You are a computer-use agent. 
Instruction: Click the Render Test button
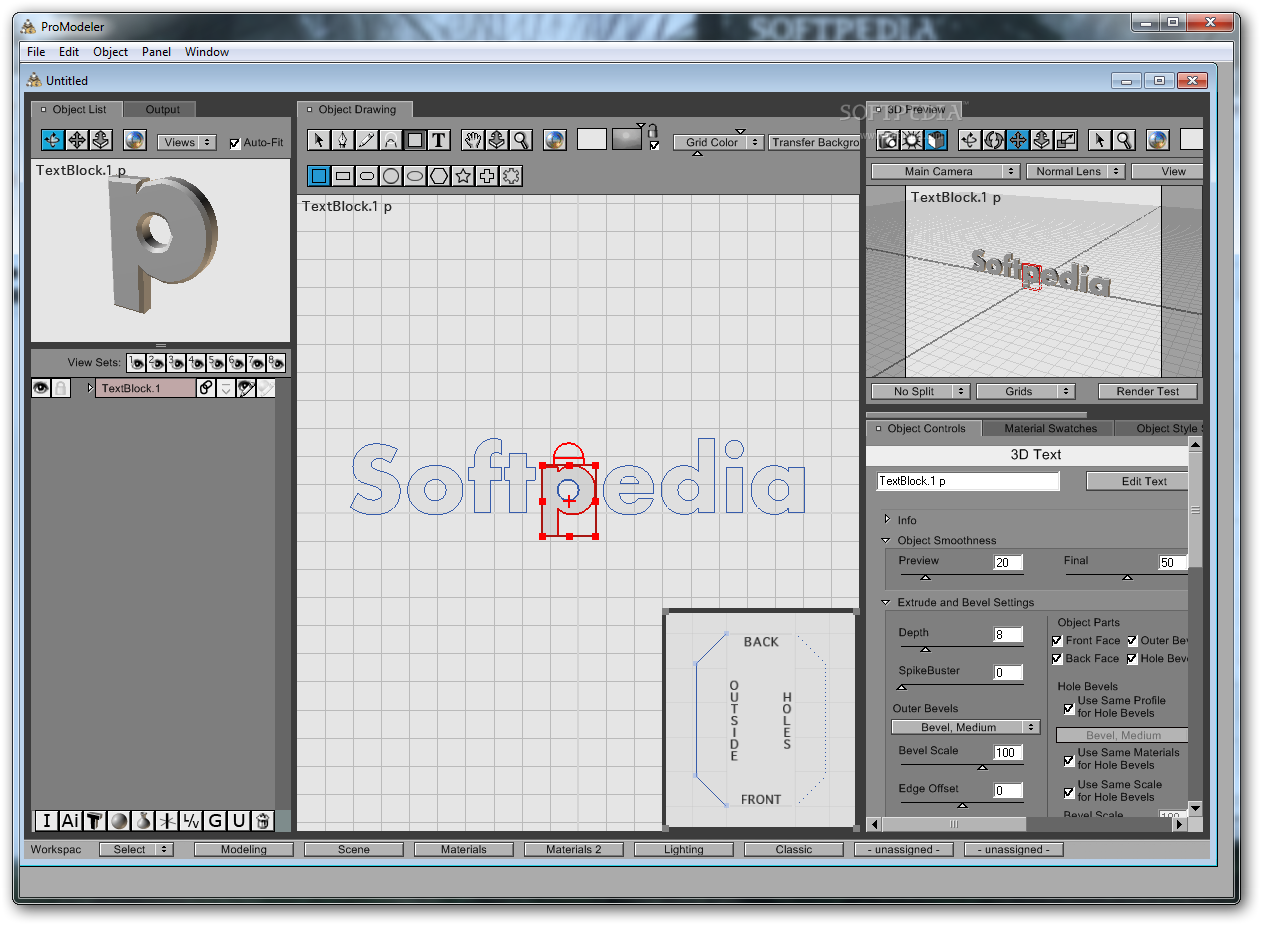click(x=1148, y=391)
